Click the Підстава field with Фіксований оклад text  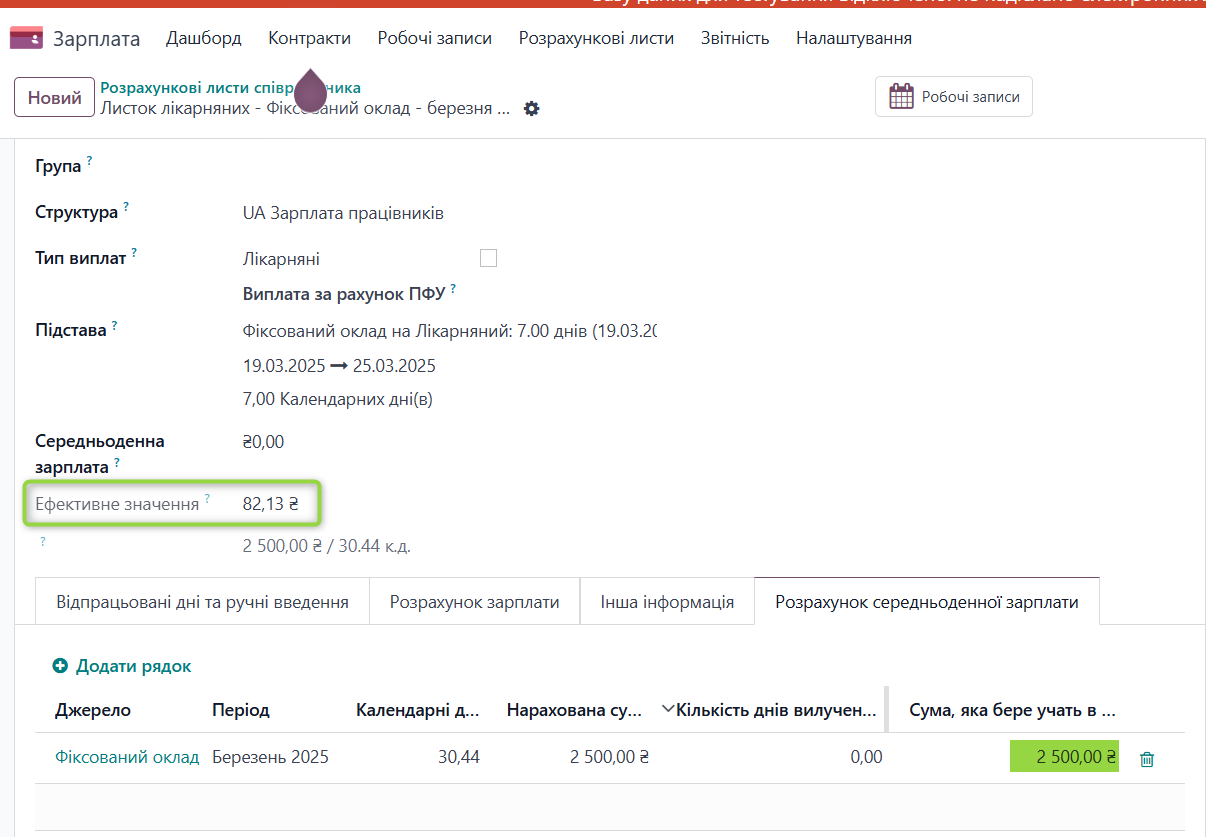pyautogui.click(x=448, y=330)
